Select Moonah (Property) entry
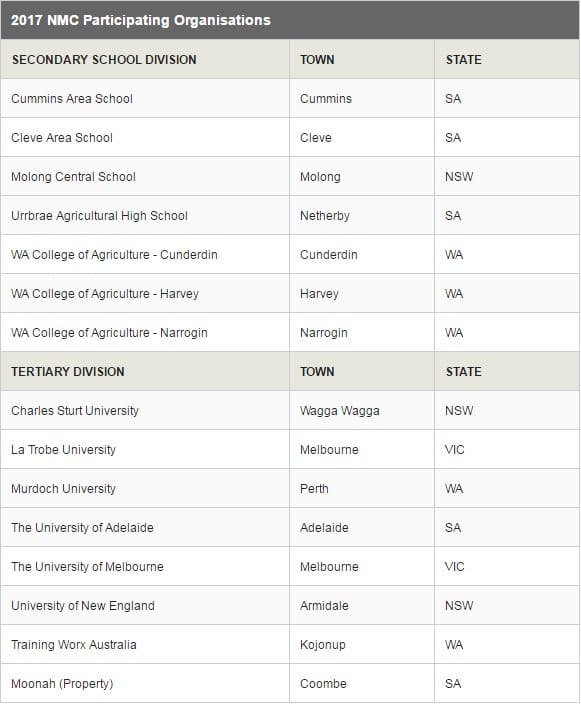This screenshot has height=704, width=581. (x=62, y=684)
